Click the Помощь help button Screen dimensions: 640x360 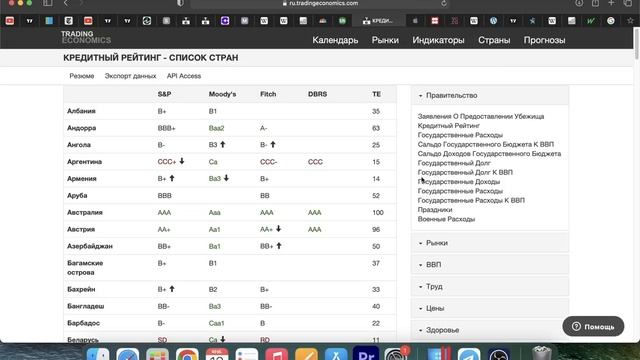point(593,327)
